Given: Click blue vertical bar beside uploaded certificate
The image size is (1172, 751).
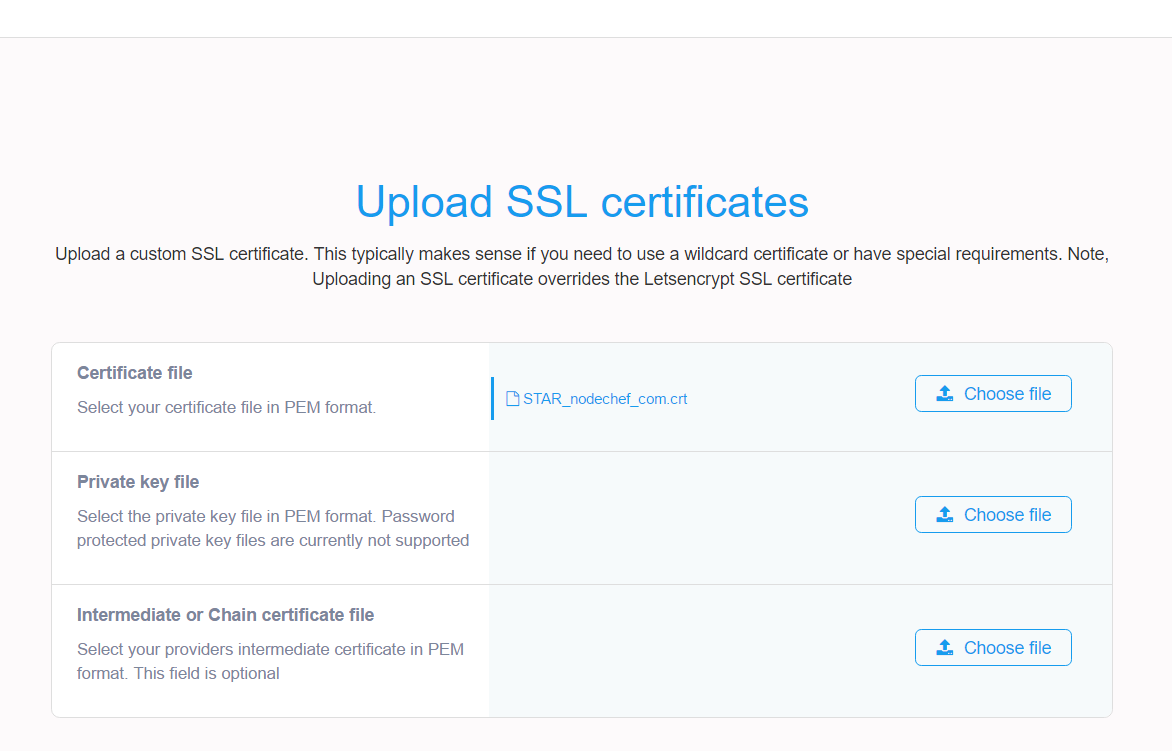Looking at the screenshot, I should 493,398.
